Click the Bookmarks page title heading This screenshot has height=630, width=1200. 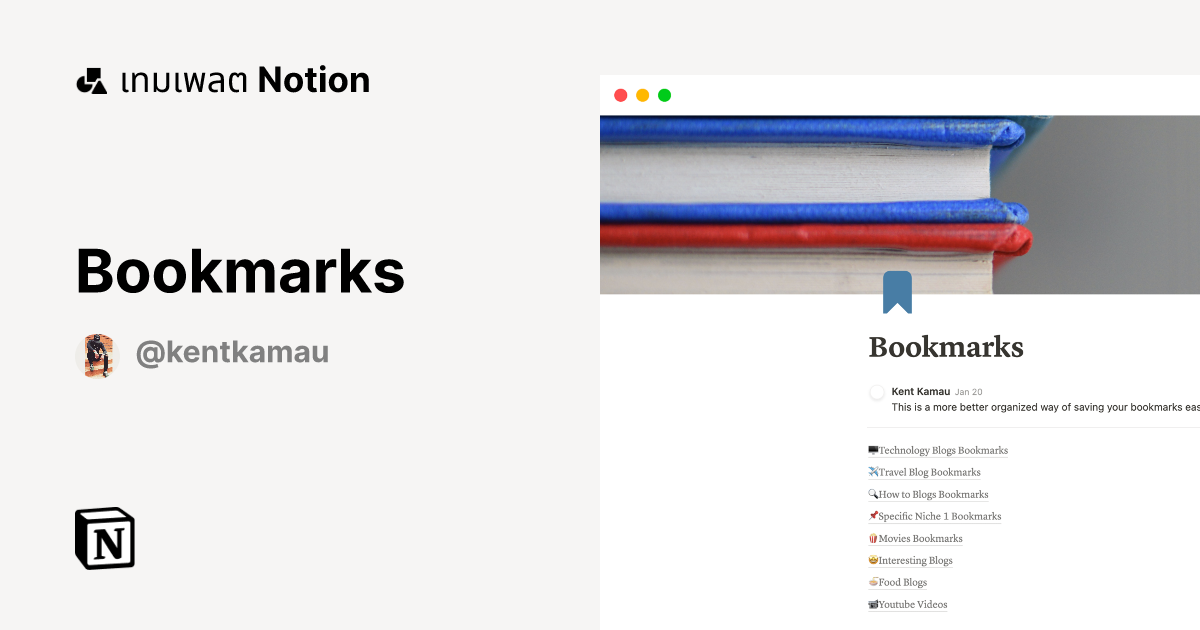coord(945,347)
